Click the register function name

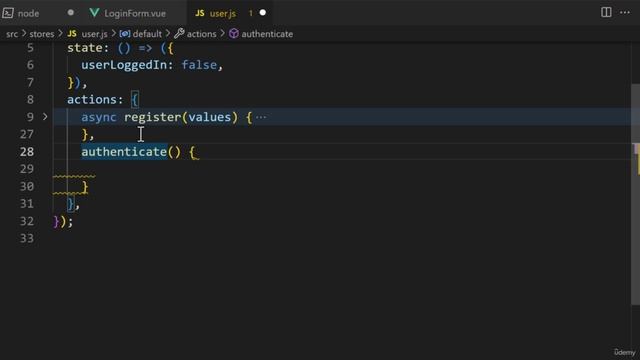click(x=152, y=117)
